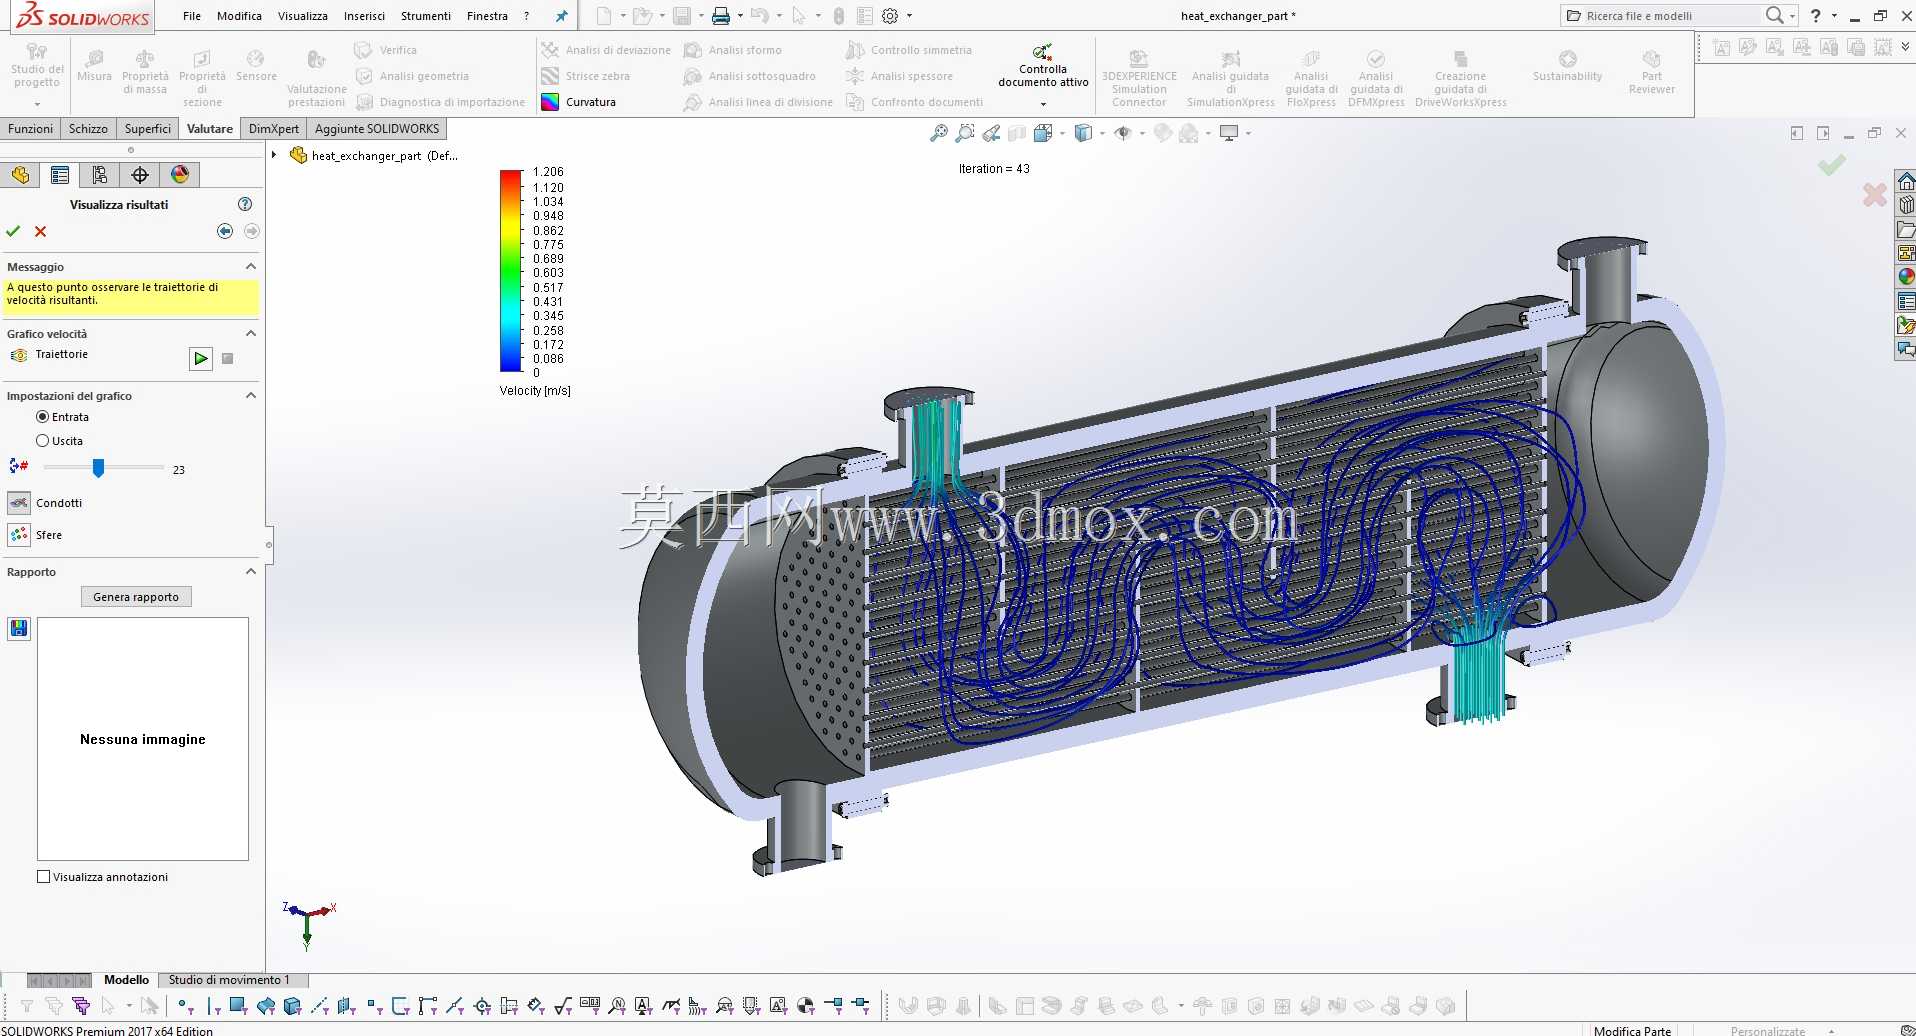Click the Zoom to fit icon
Image resolution: width=1916 pixels, height=1036 pixels.
pos(938,133)
